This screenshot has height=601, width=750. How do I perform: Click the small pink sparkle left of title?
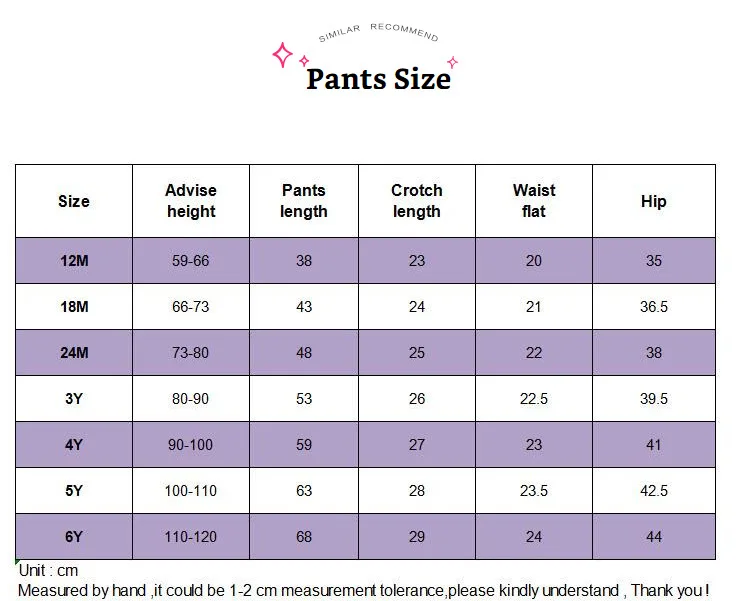304,61
